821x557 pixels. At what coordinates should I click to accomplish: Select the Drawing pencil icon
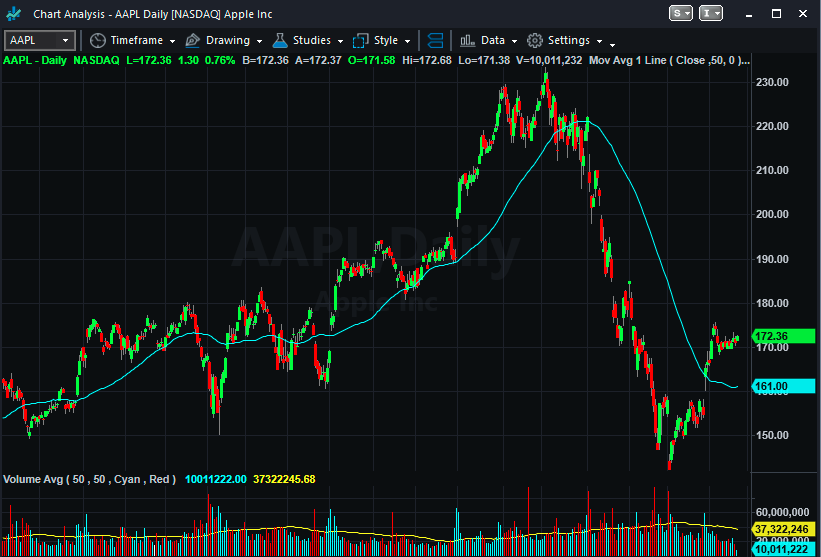coord(193,40)
